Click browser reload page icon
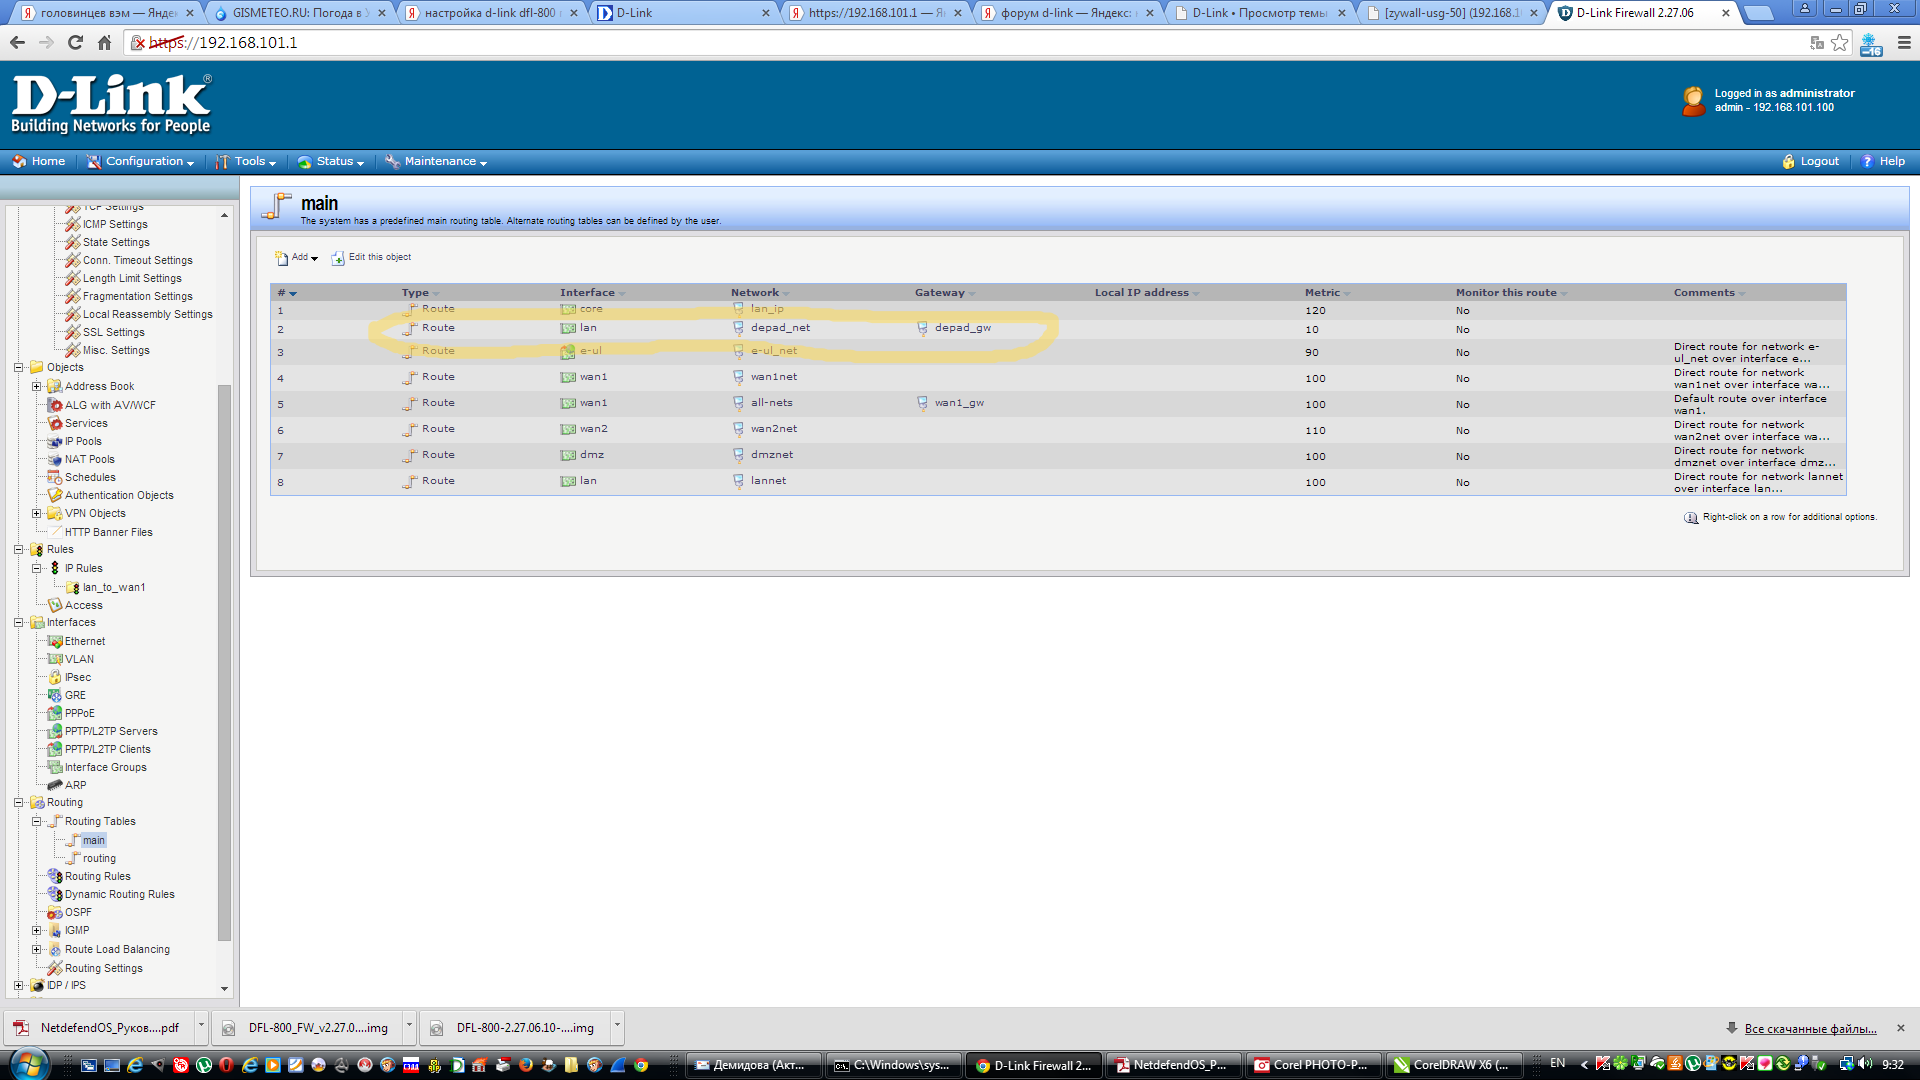This screenshot has height=1080, width=1920. coord(75,43)
